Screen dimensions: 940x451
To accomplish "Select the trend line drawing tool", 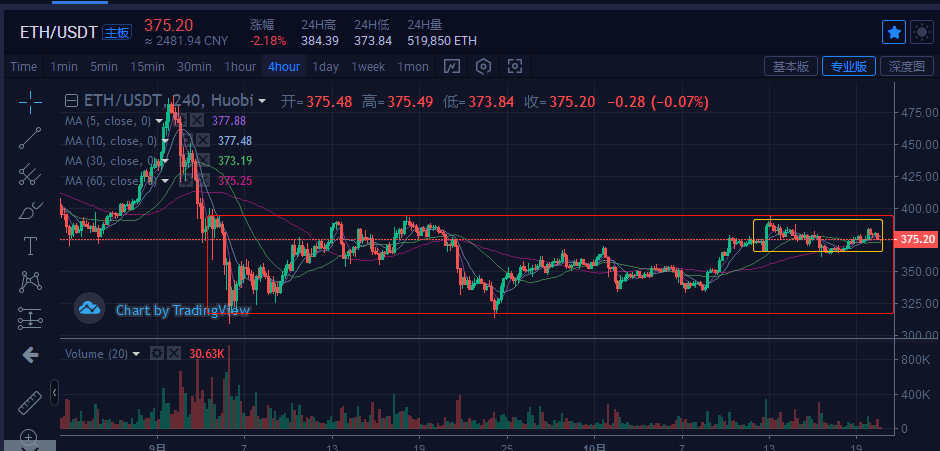I will coord(30,138).
